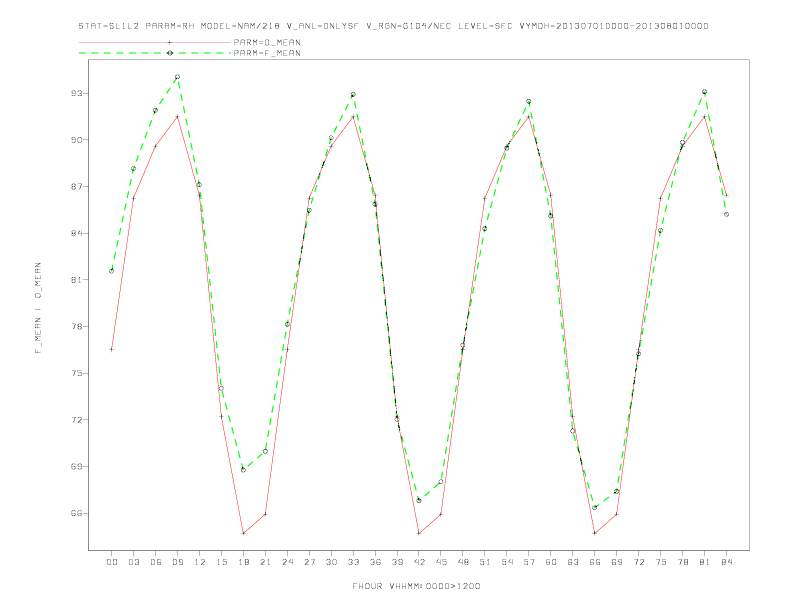Click the PARM=F_MEAN legend label

coord(267,53)
